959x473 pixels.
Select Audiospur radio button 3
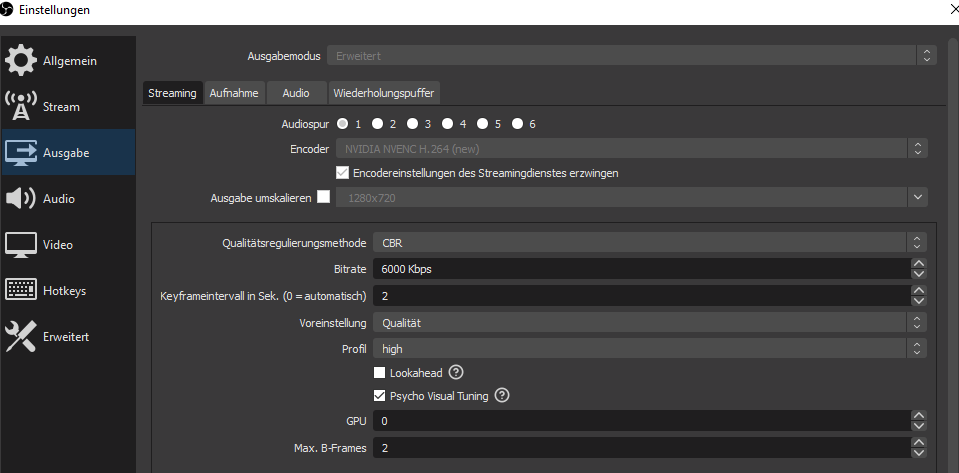411,124
